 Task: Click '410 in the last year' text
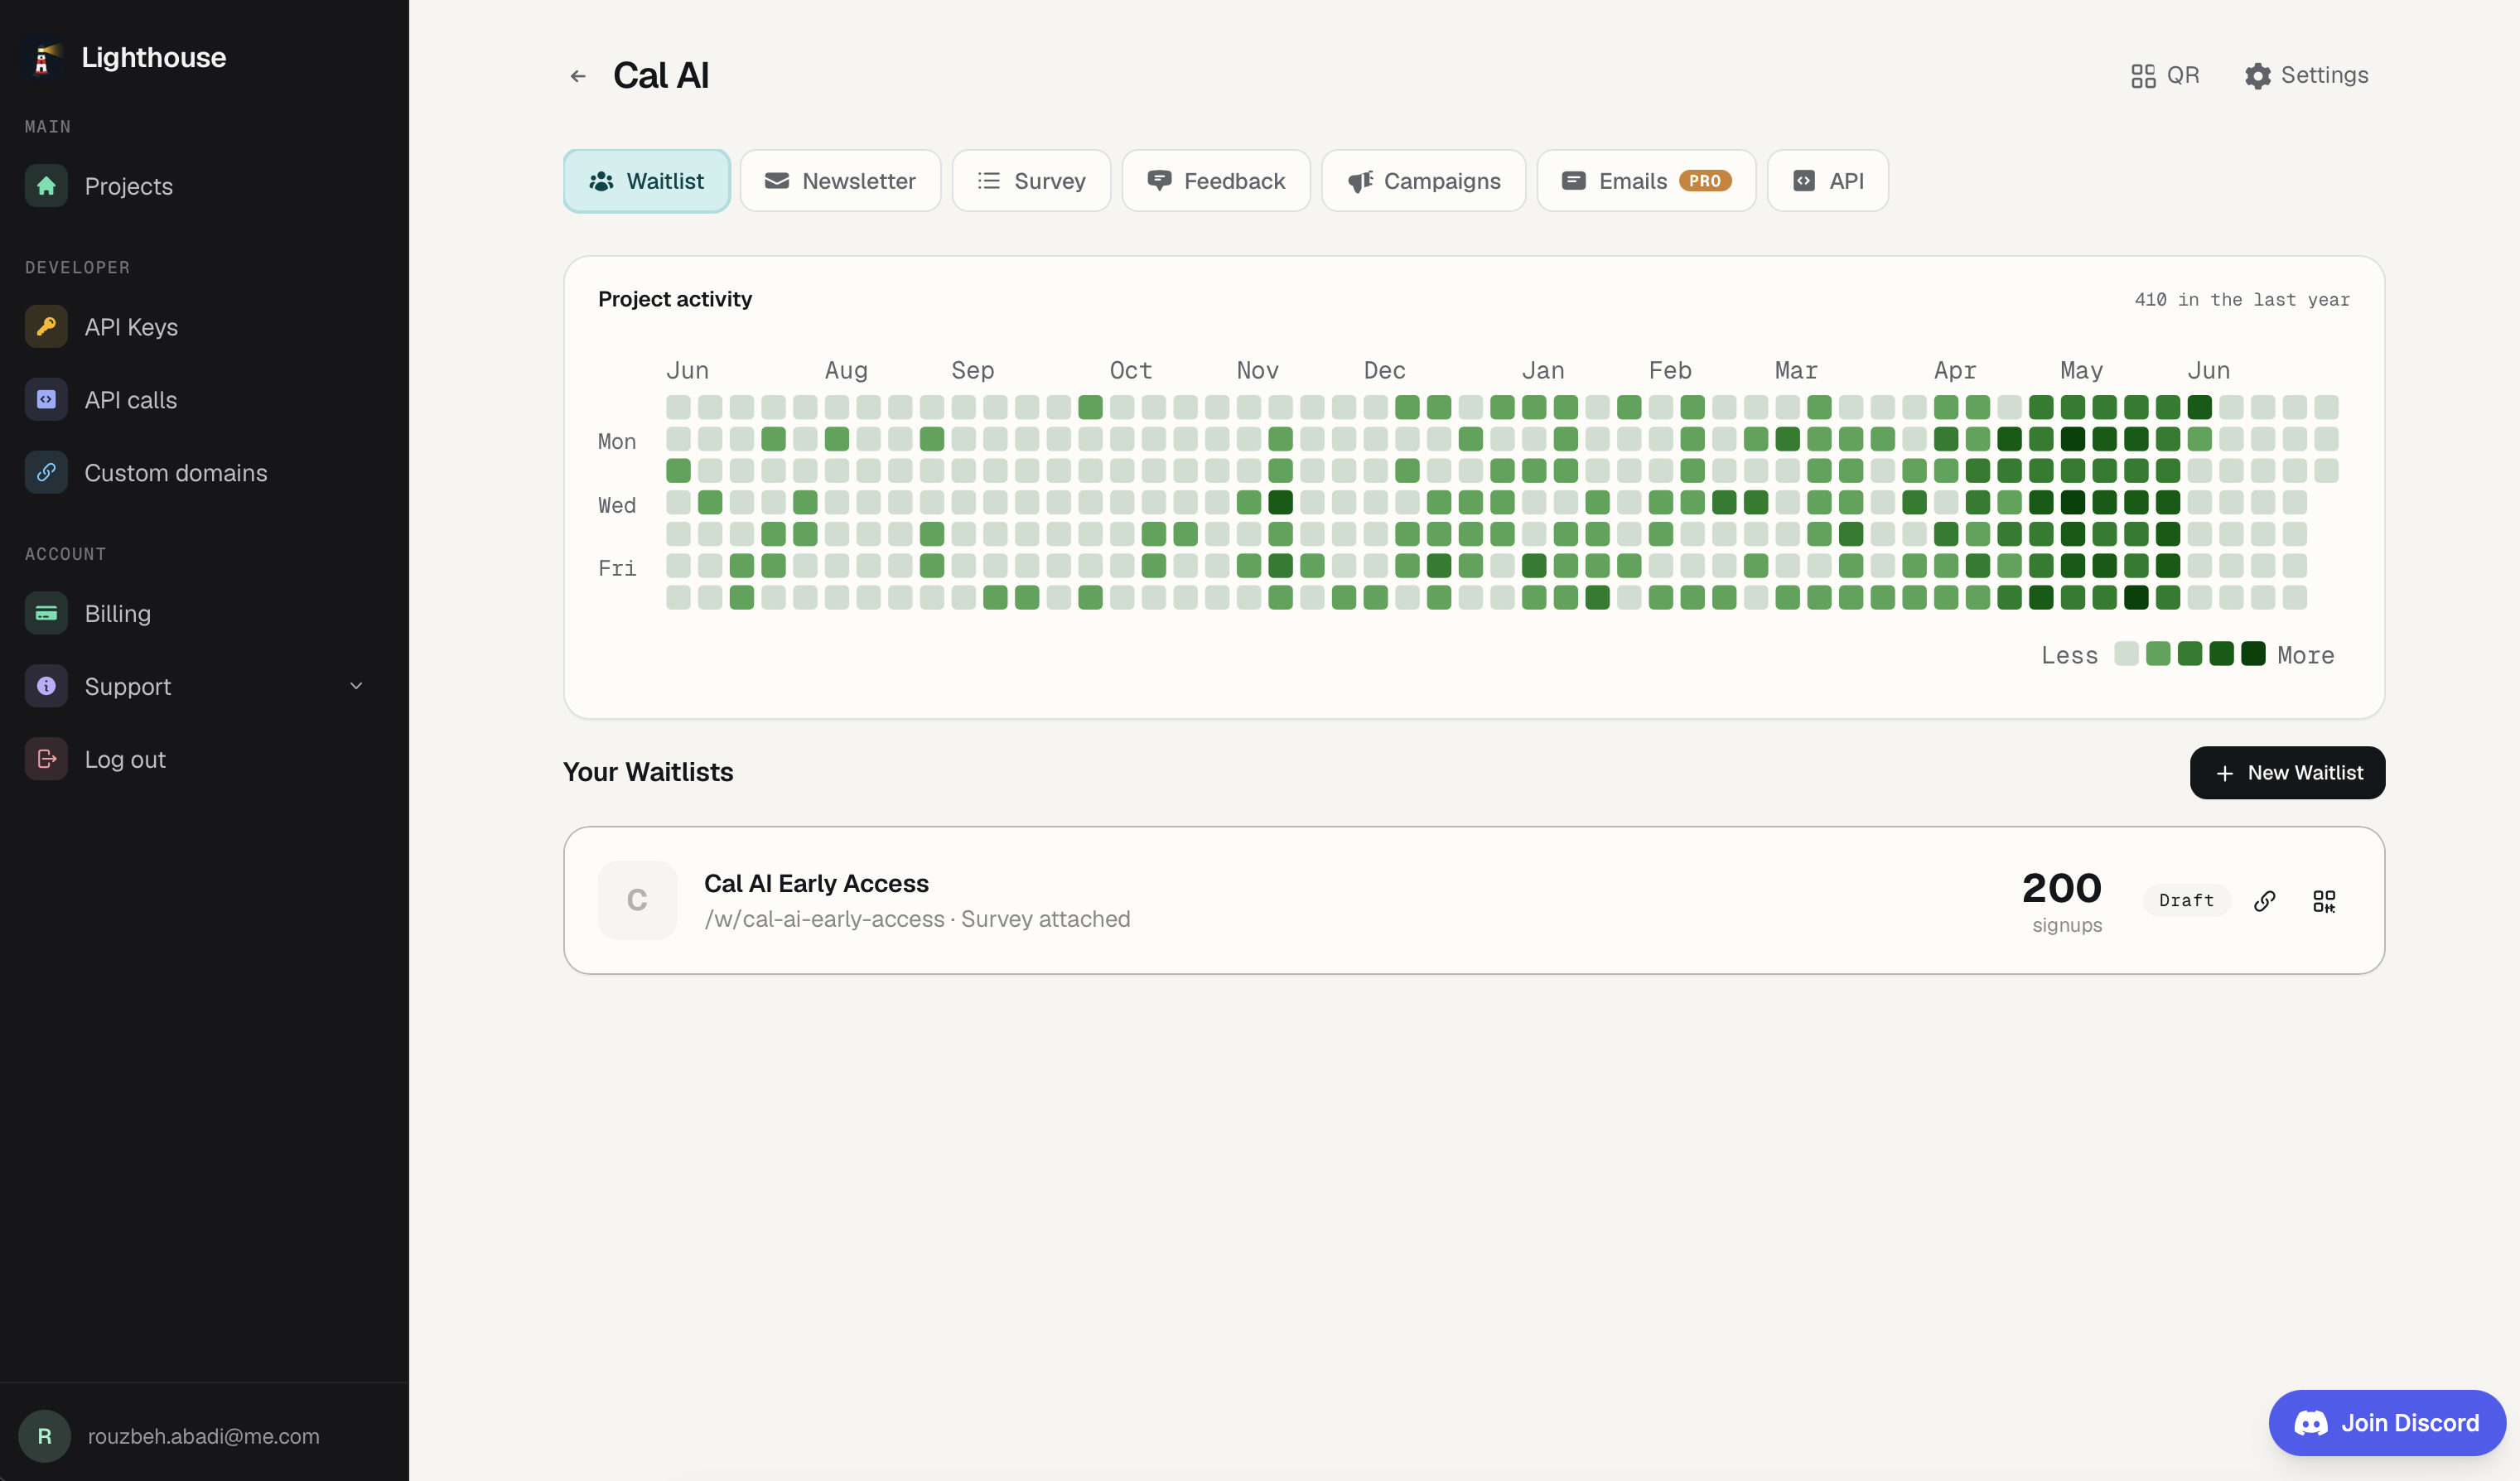pos(2242,300)
